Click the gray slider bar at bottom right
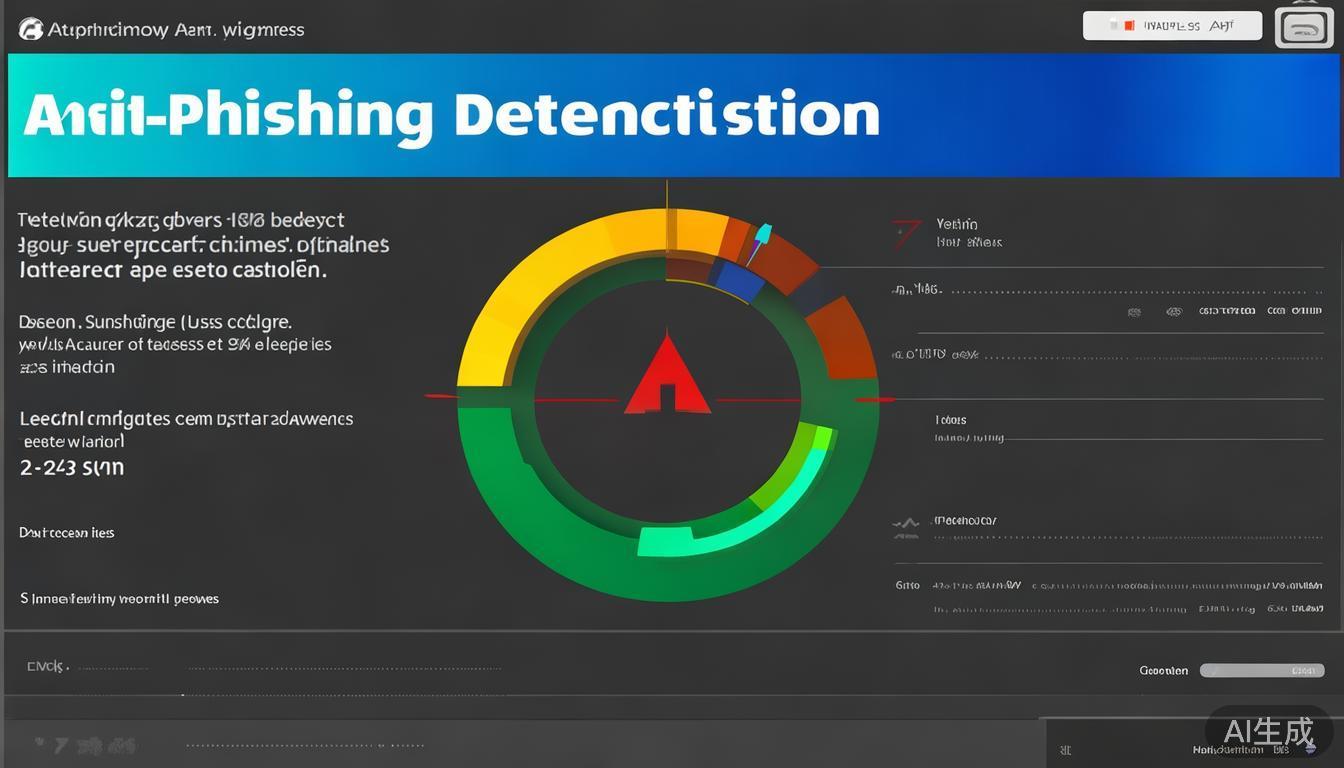The width and height of the screenshot is (1344, 768). (x=1262, y=670)
